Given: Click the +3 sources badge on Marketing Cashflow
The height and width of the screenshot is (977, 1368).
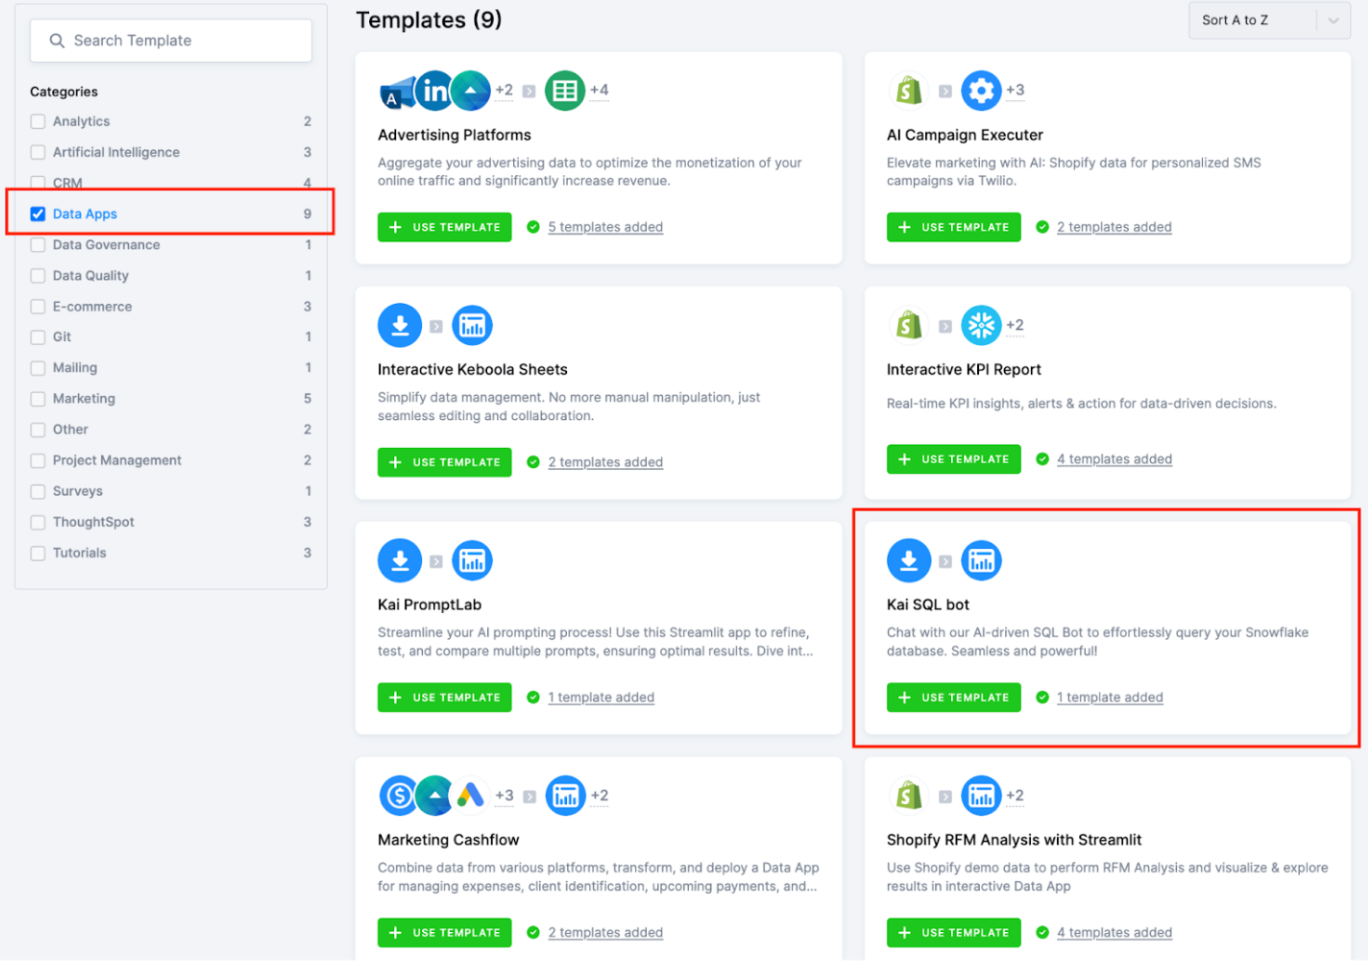Looking at the screenshot, I should [x=504, y=796].
